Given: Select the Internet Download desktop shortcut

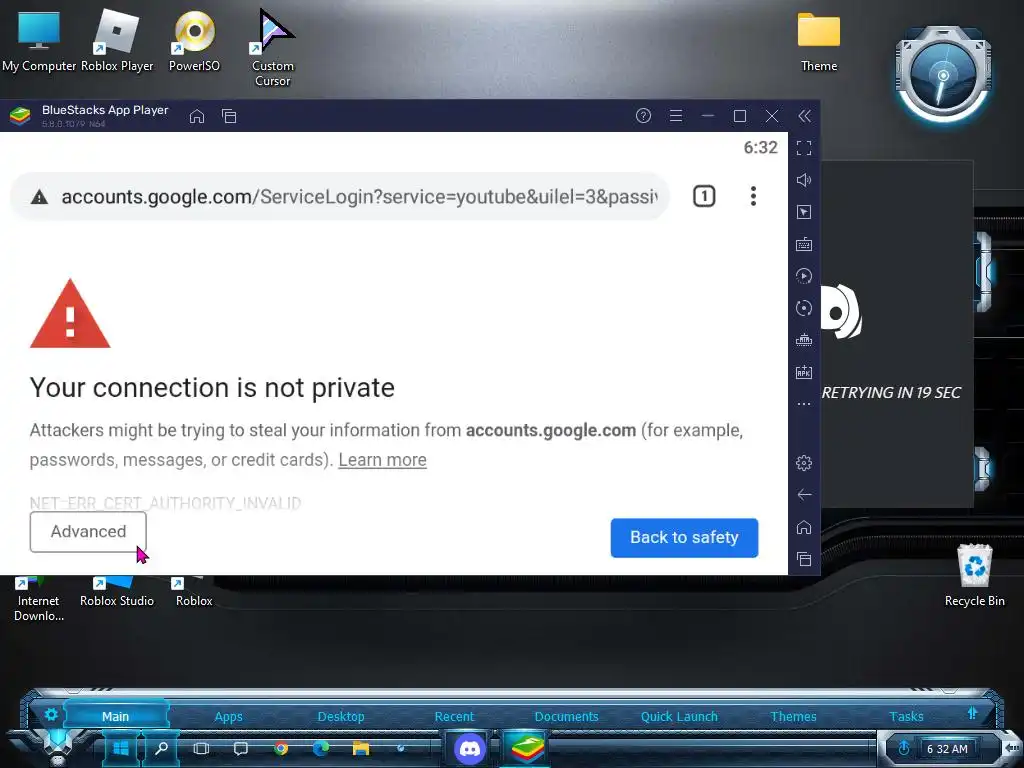Looking at the screenshot, I should (x=39, y=600).
